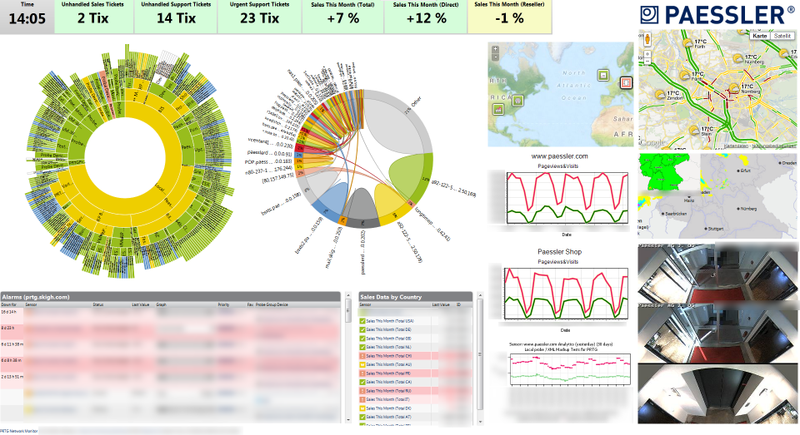Open Sales This Month (Total FR) sensor

(x=388, y=373)
